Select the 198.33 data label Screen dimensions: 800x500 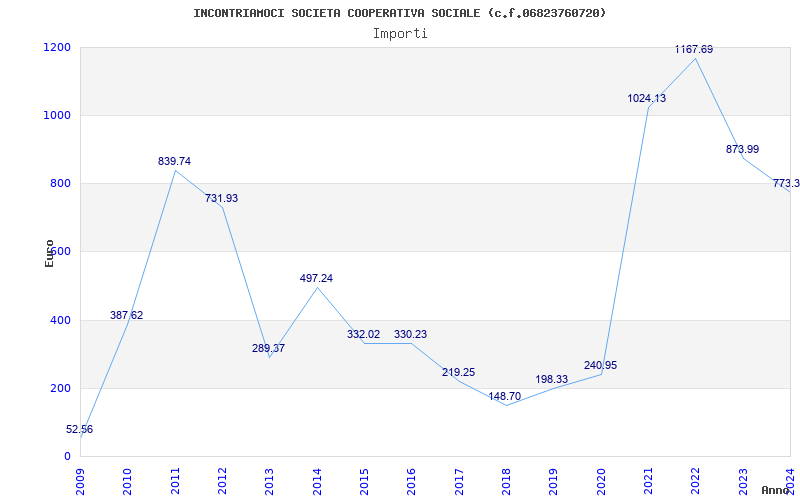pyautogui.click(x=552, y=380)
